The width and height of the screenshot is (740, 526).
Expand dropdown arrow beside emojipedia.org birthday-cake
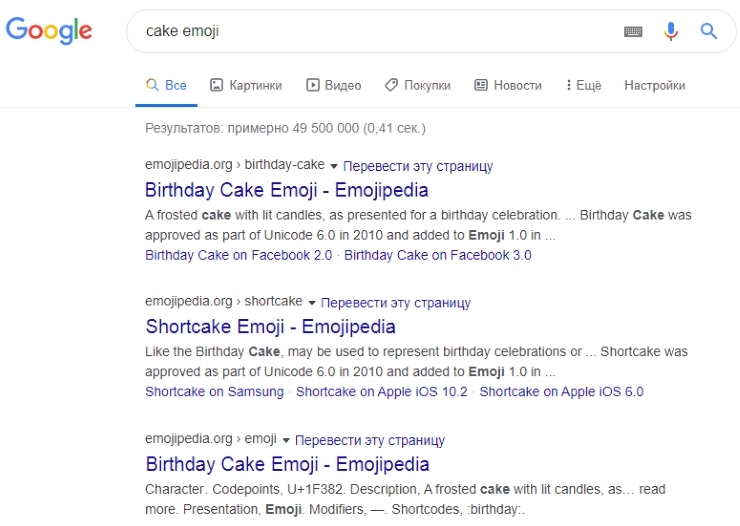coord(334,167)
